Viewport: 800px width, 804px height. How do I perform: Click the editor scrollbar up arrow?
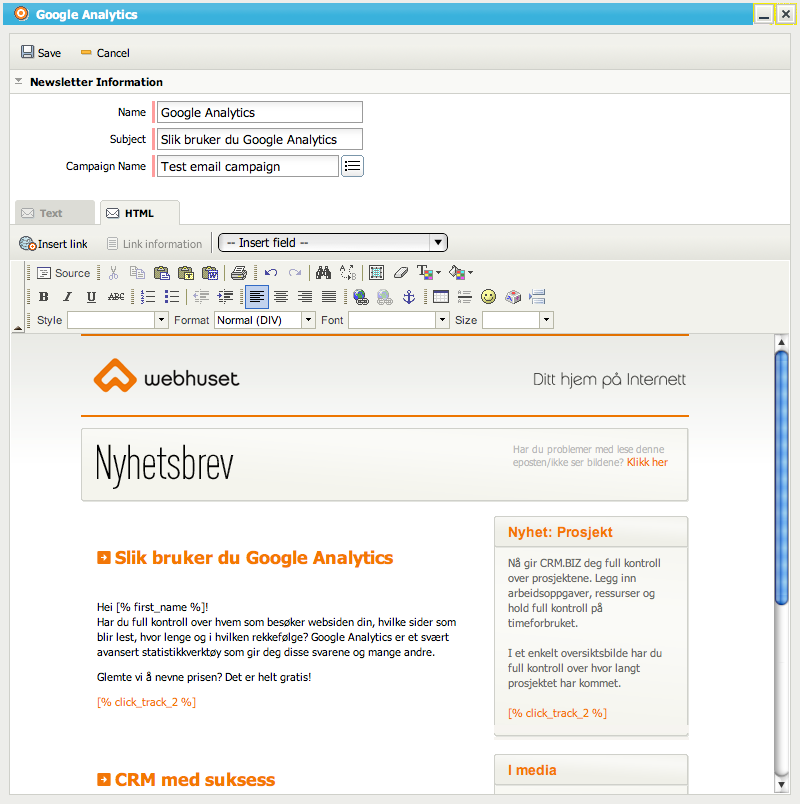[781, 341]
